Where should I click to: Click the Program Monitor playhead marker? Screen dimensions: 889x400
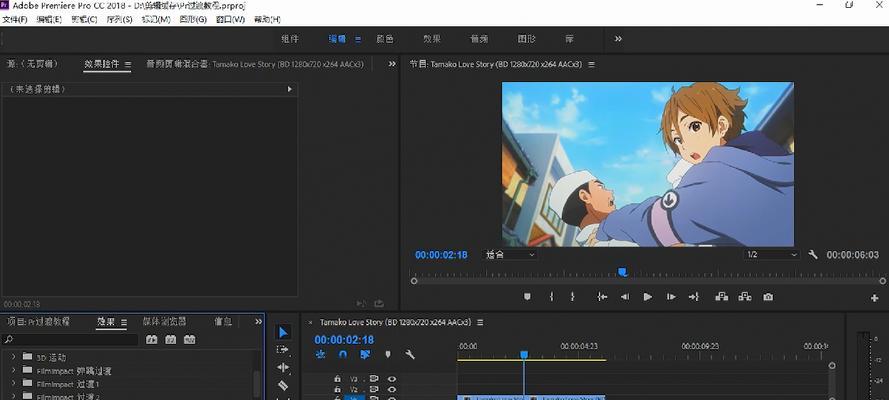(623, 273)
